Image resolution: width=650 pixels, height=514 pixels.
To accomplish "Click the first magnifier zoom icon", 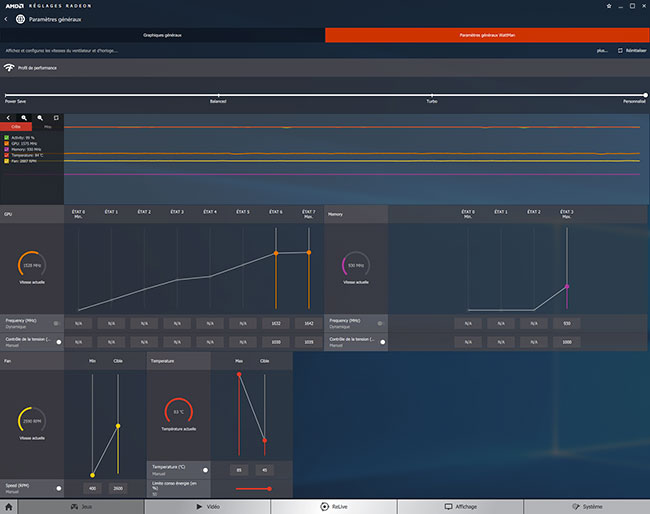I will coord(24,117).
